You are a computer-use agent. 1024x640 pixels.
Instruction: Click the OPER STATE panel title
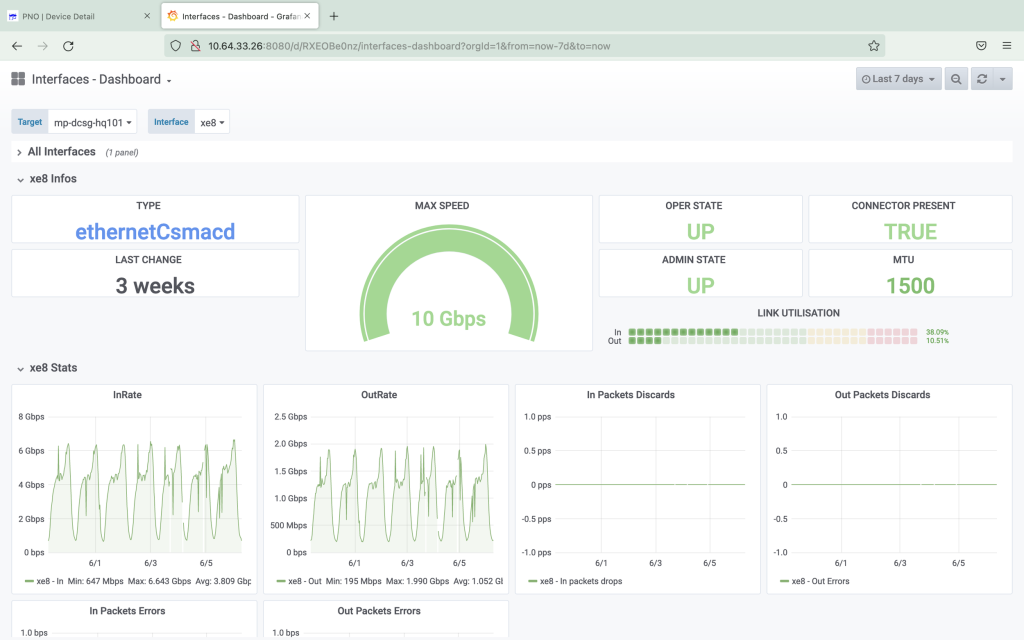click(694, 206)
